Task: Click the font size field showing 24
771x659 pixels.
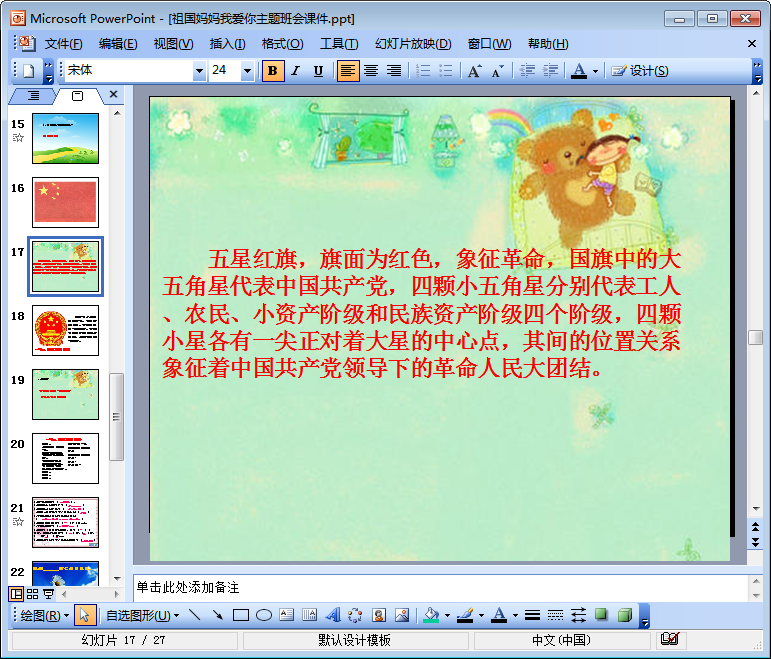Action: tap(225, 71)
